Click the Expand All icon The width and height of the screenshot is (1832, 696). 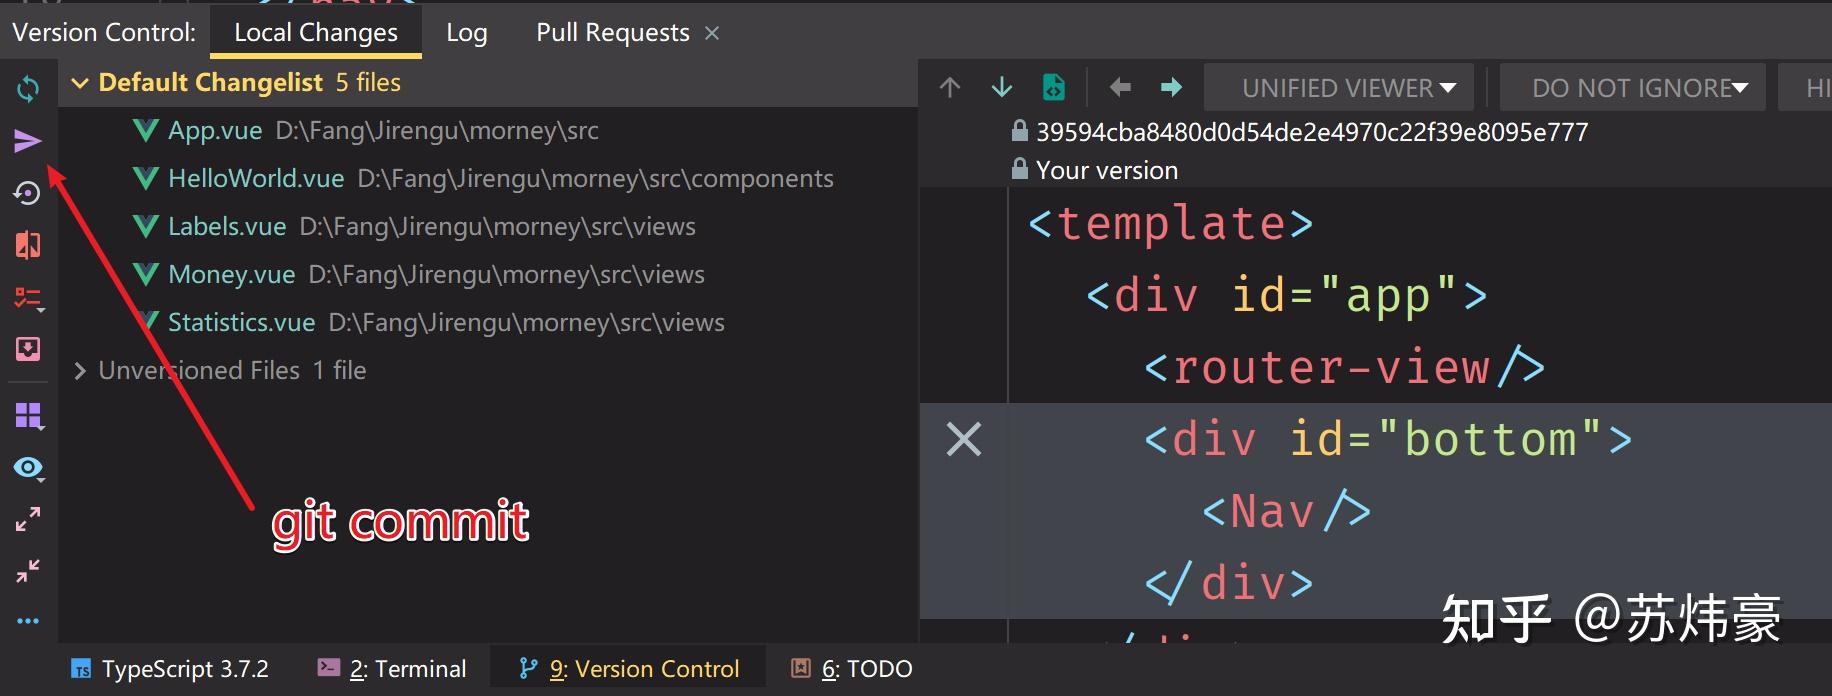(28, 519)
